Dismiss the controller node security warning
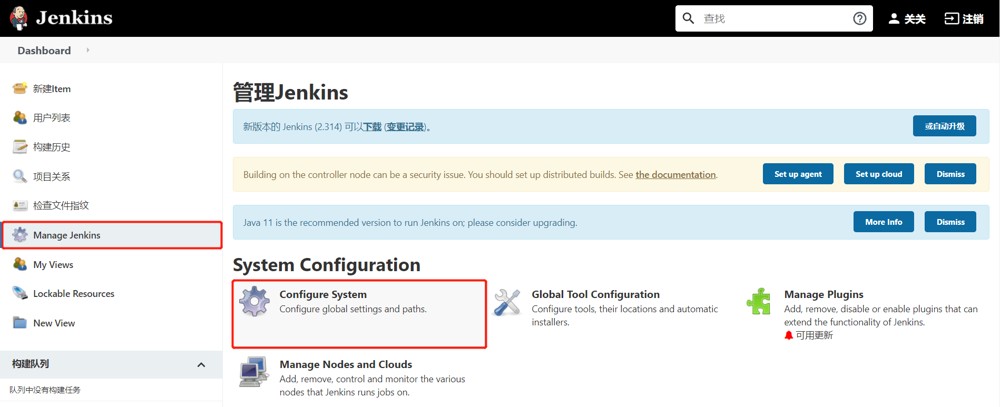The image size is (1000, 407). pos(950,174)
